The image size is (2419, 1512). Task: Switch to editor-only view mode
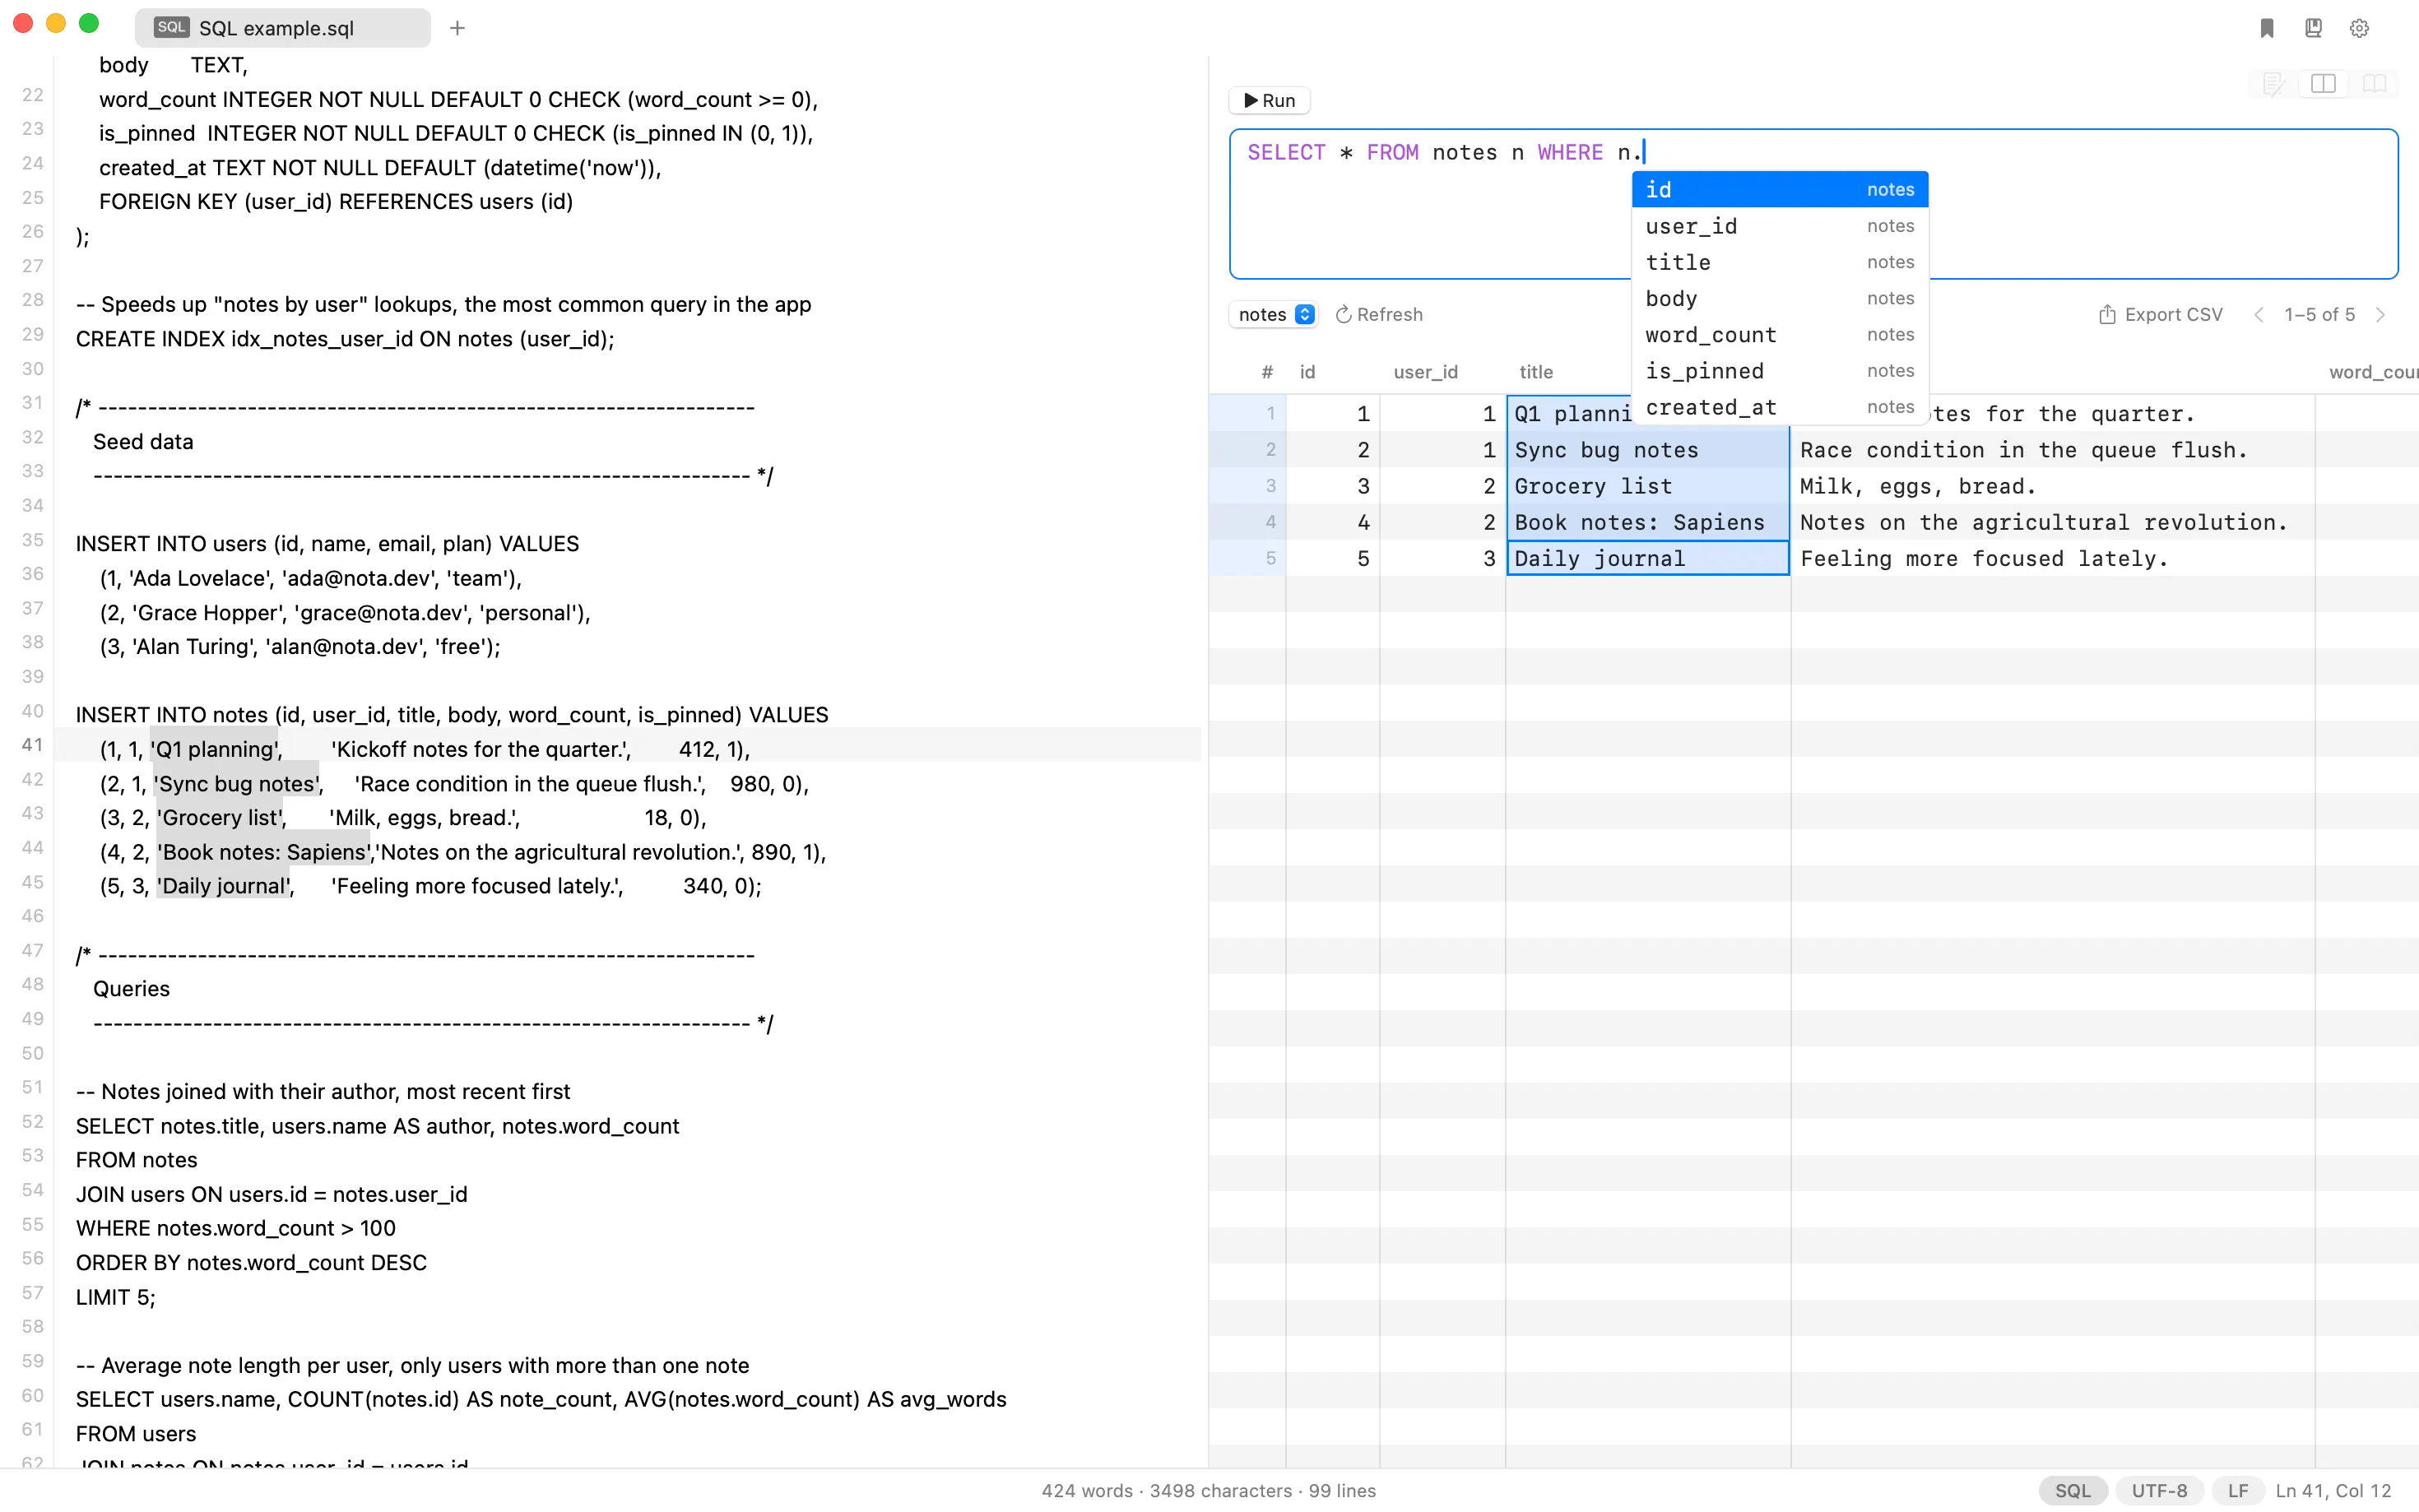click(x=2273, y=84)
